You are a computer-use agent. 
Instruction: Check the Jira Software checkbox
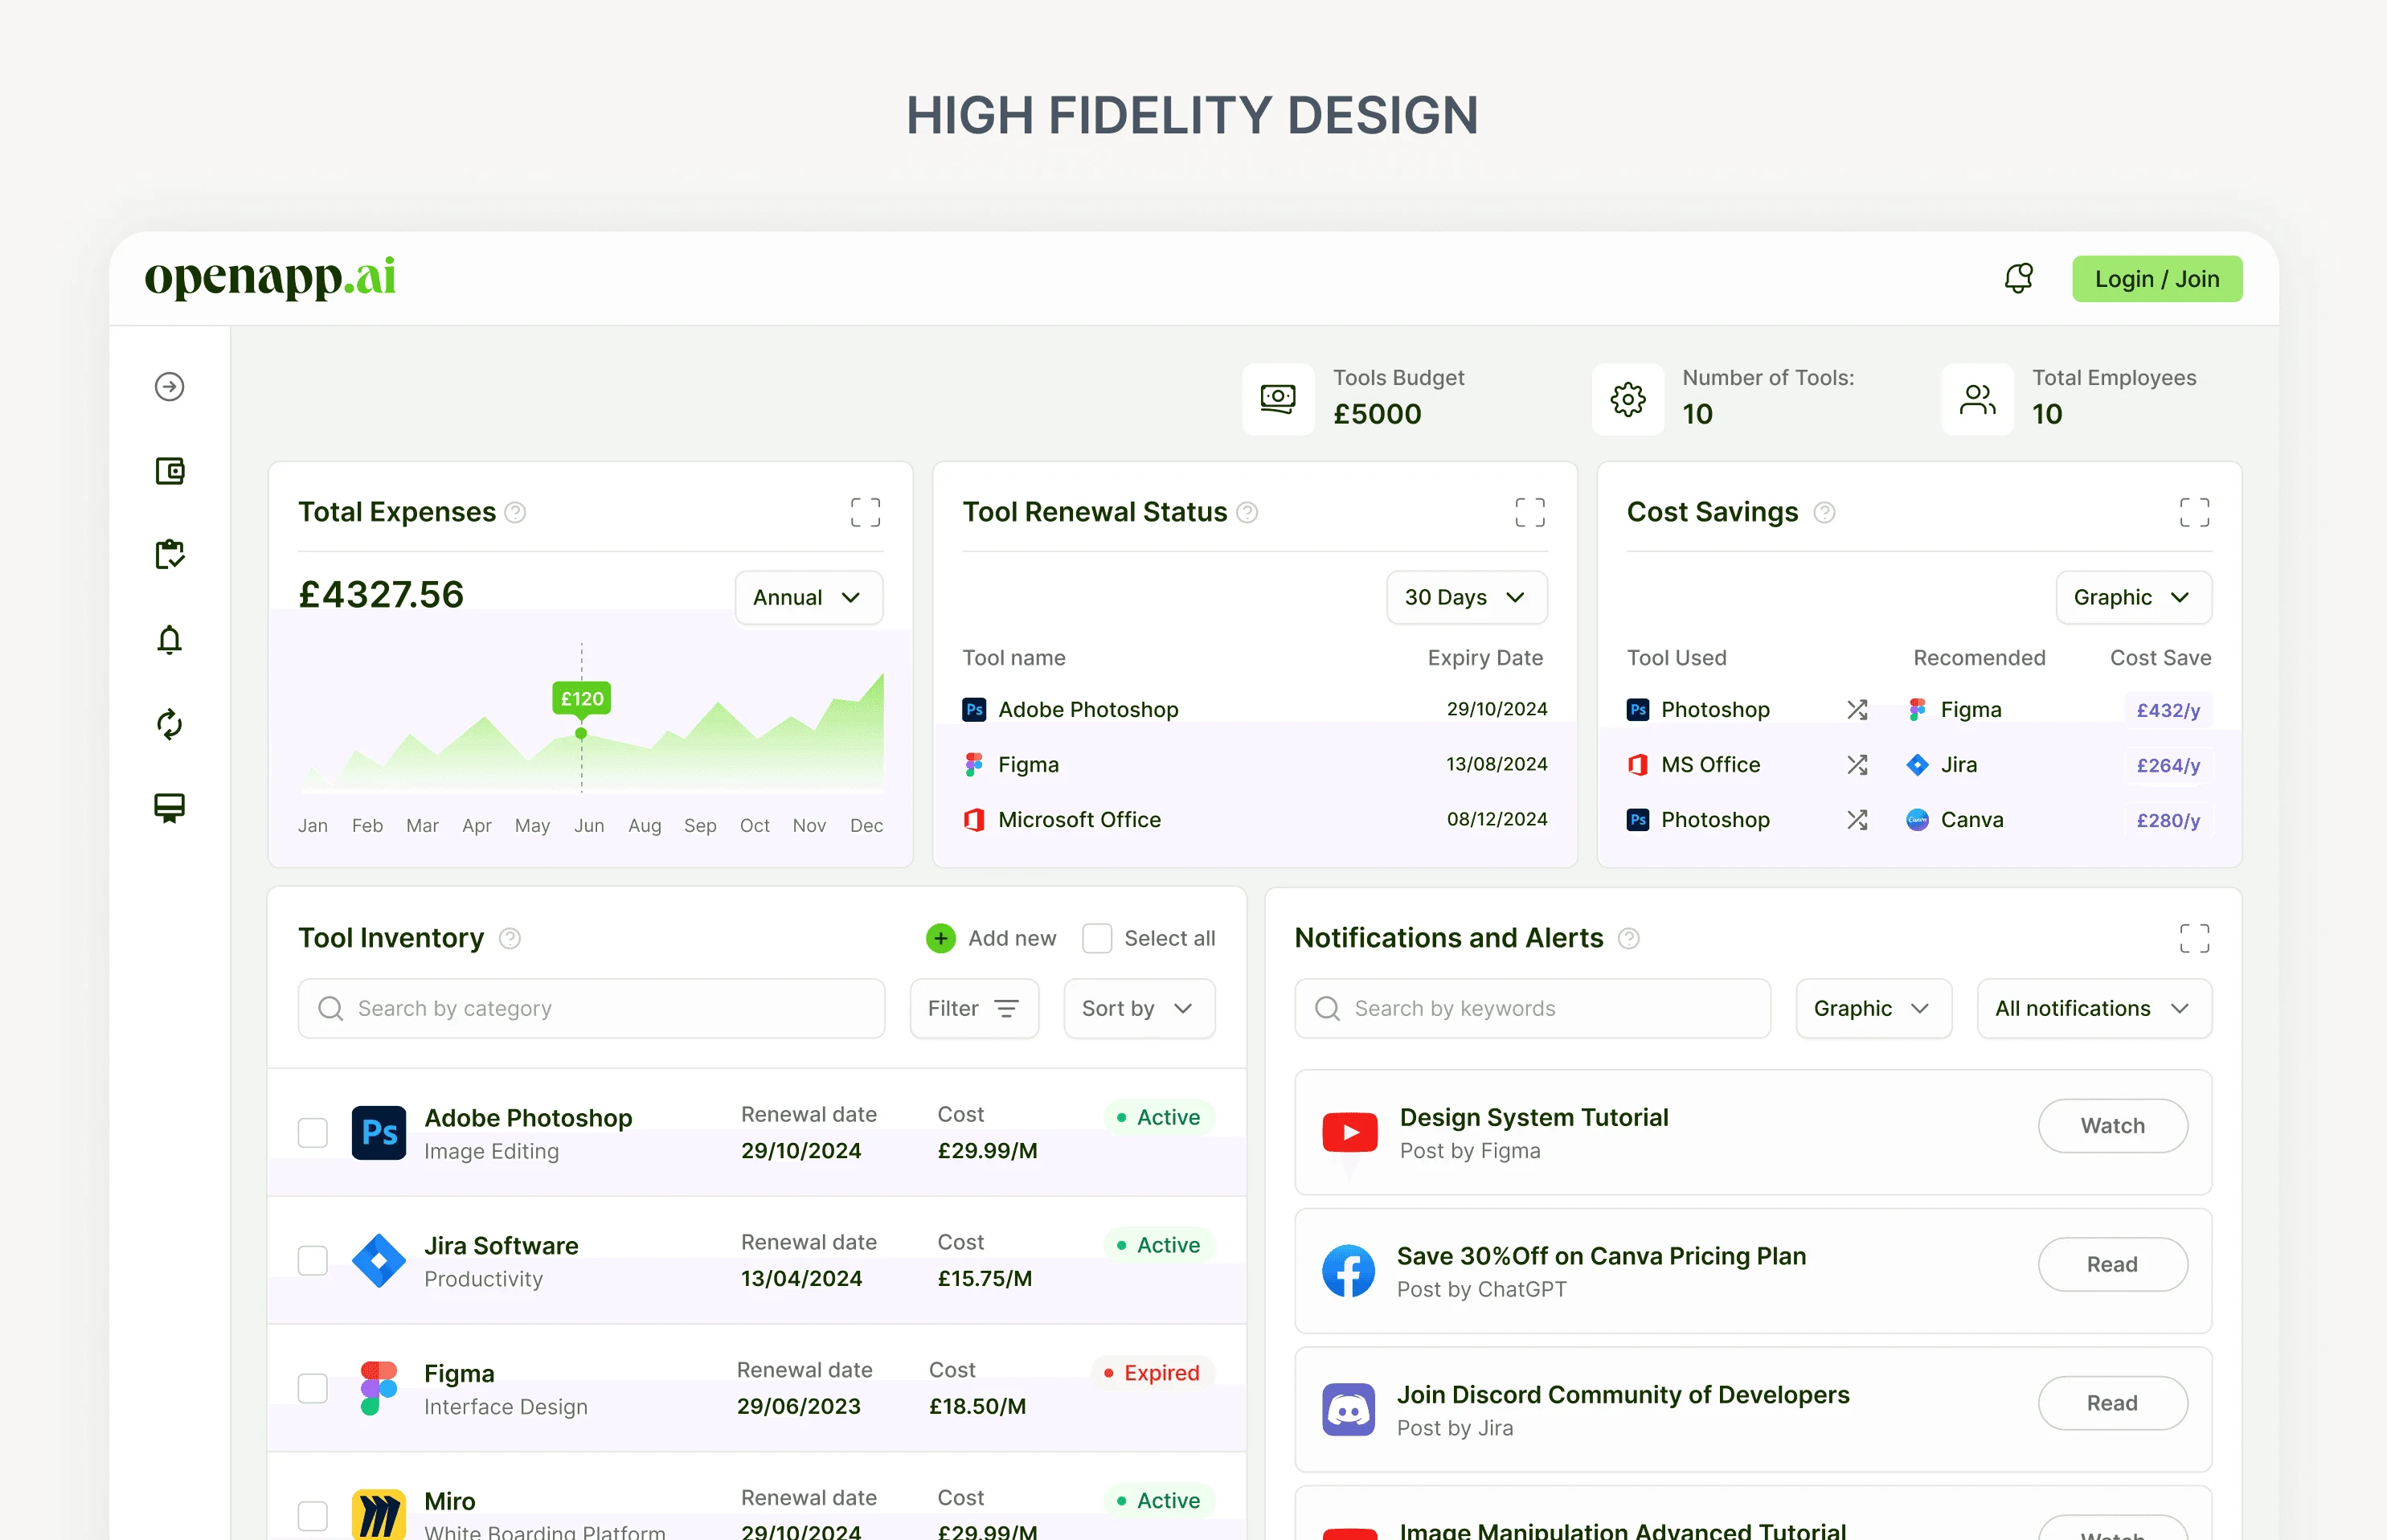pos(313,1260)
